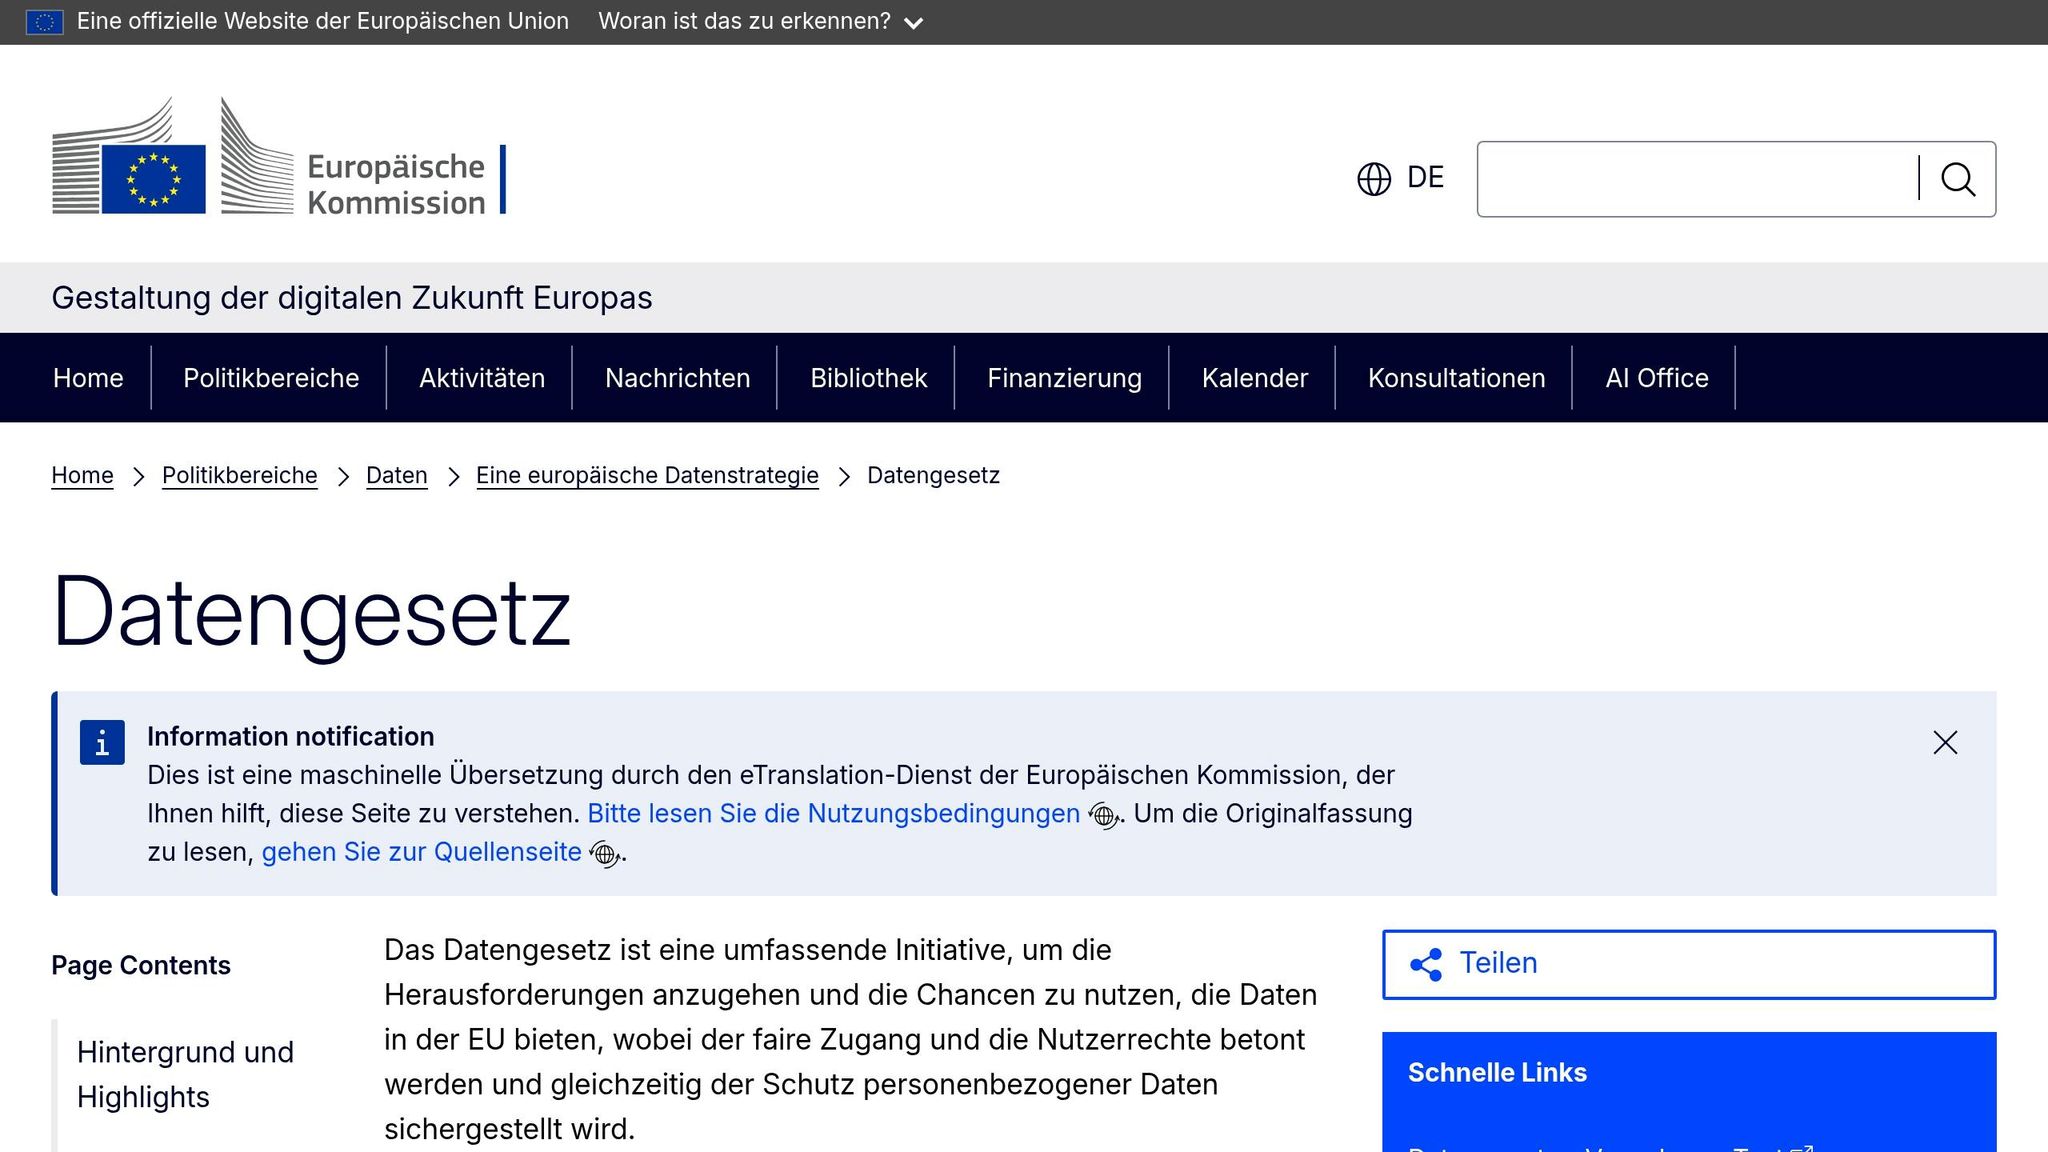
Task: Click 'Page Contents' heading
Action: (x=141, y=965)
